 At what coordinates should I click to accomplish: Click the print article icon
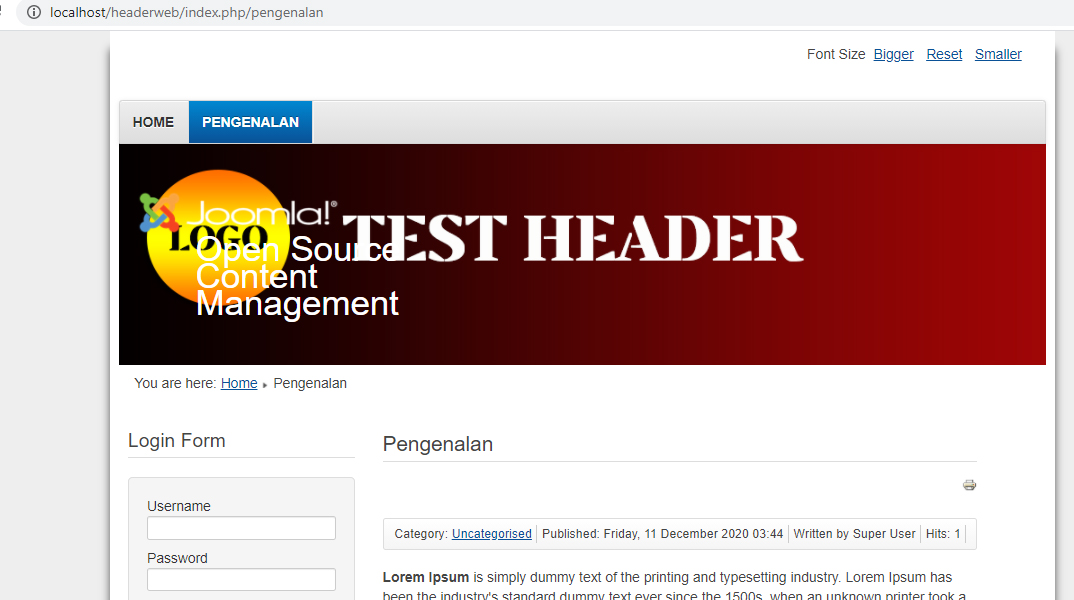point(969,485)
